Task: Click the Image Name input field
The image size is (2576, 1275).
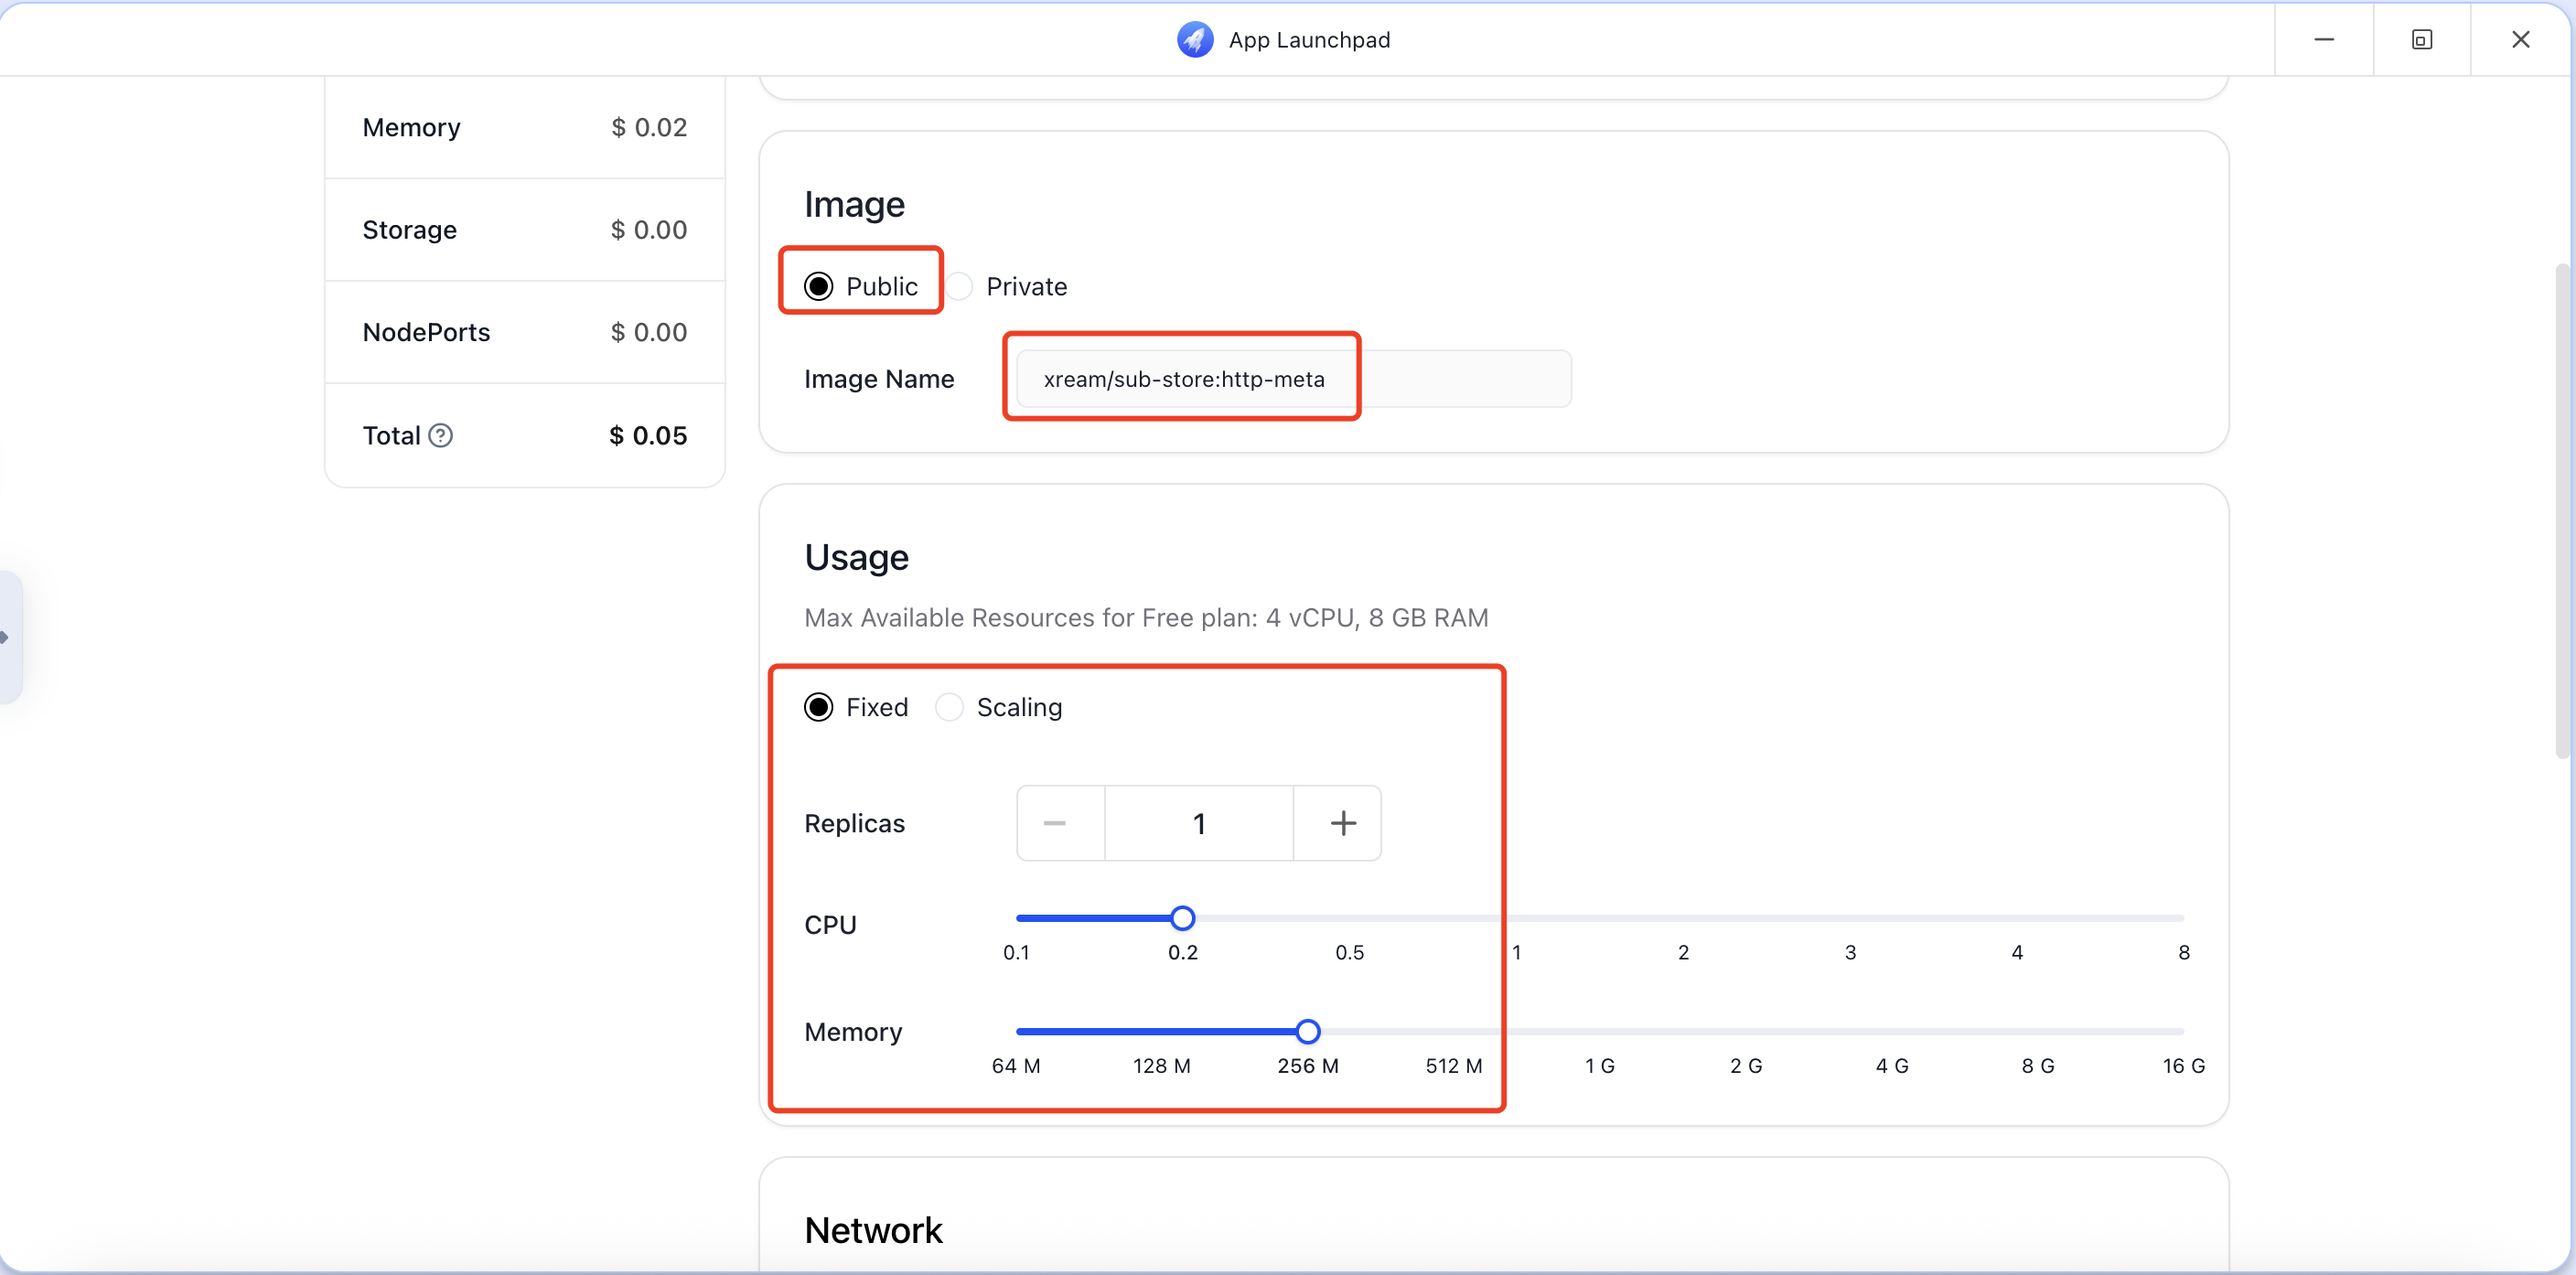Action: [1292, 379]
